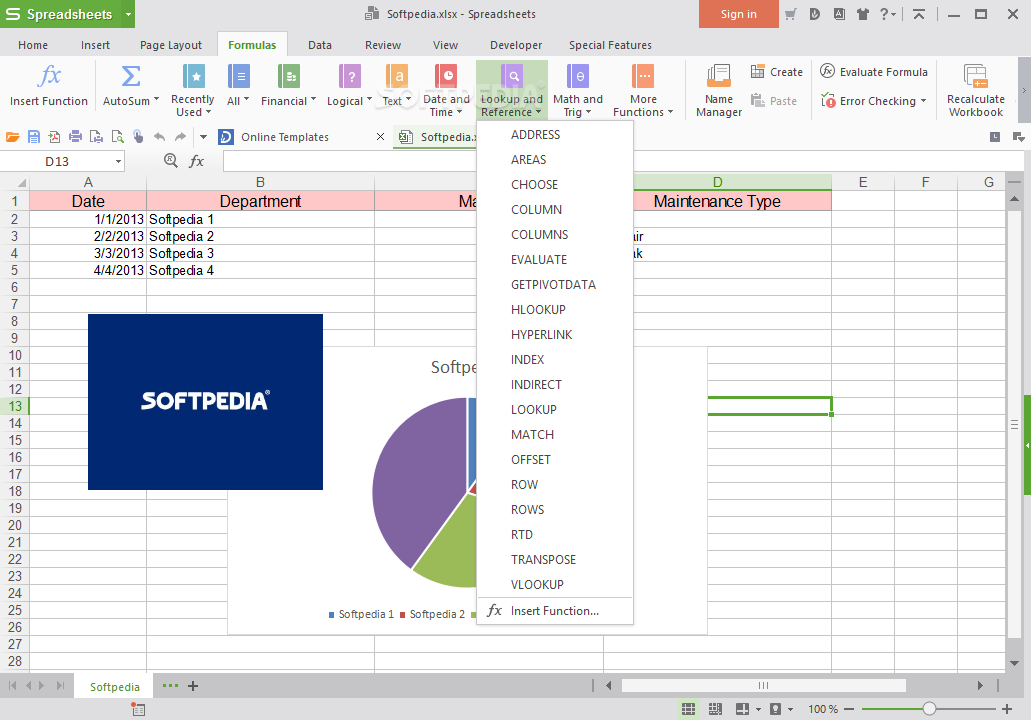Click the Sign in button
This screenshot has width=1031, height=720.
click(738, 14)
